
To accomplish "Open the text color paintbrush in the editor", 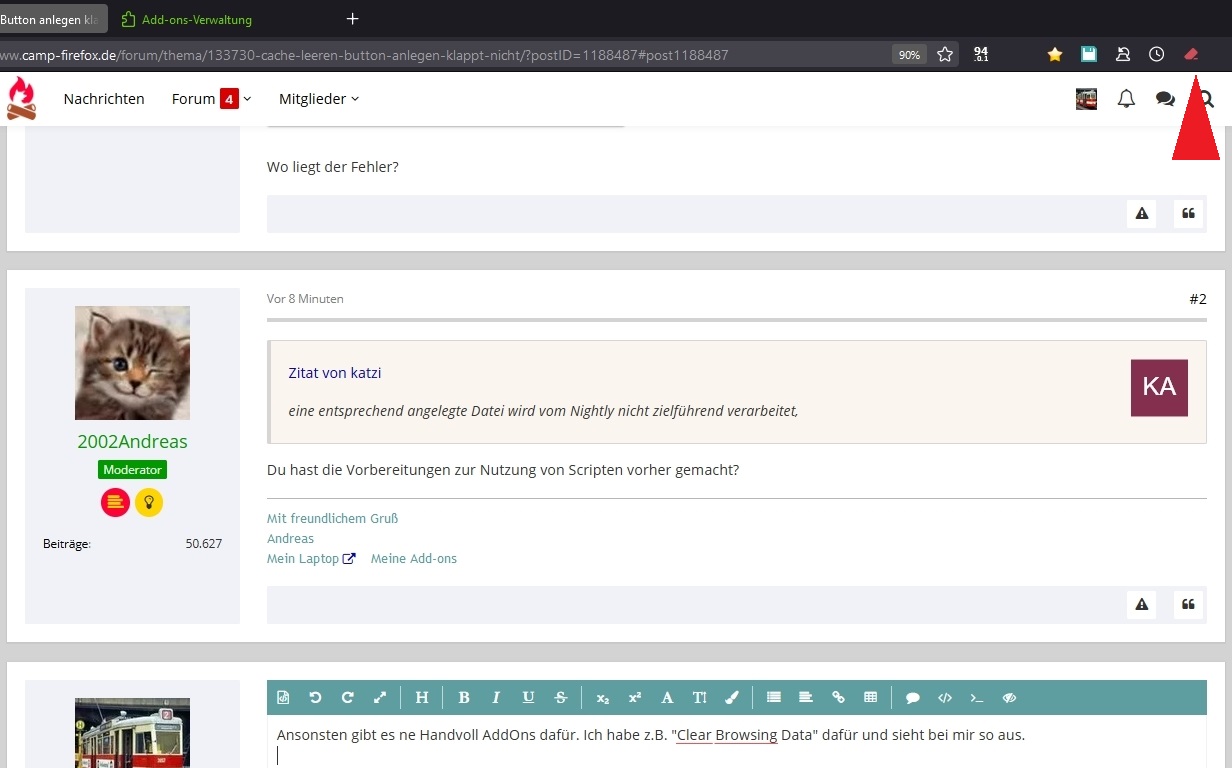I will coord(731,698).
